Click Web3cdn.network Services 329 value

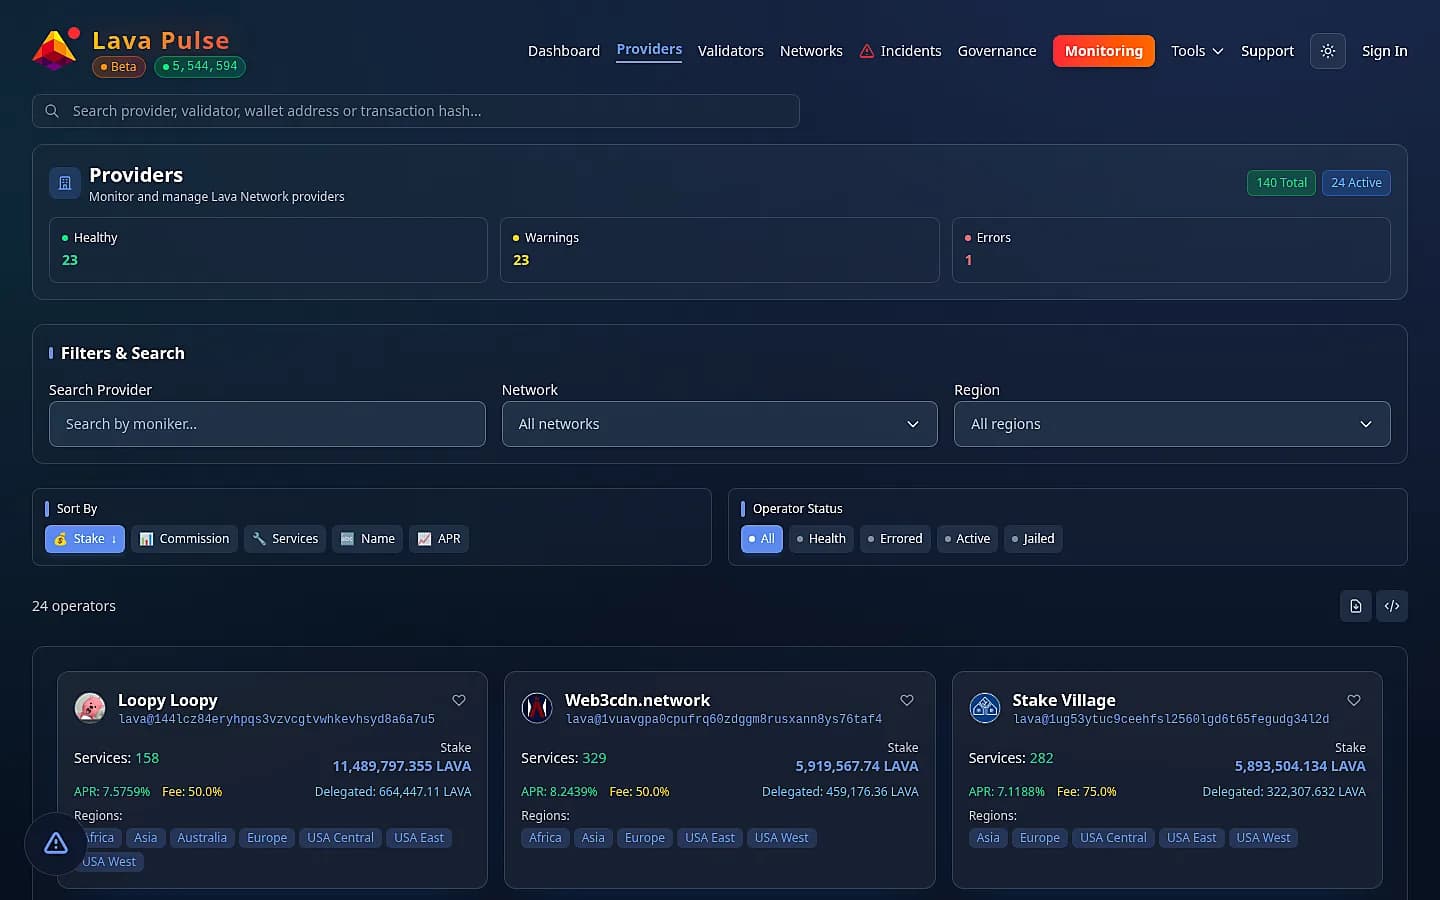click(594, 758)
